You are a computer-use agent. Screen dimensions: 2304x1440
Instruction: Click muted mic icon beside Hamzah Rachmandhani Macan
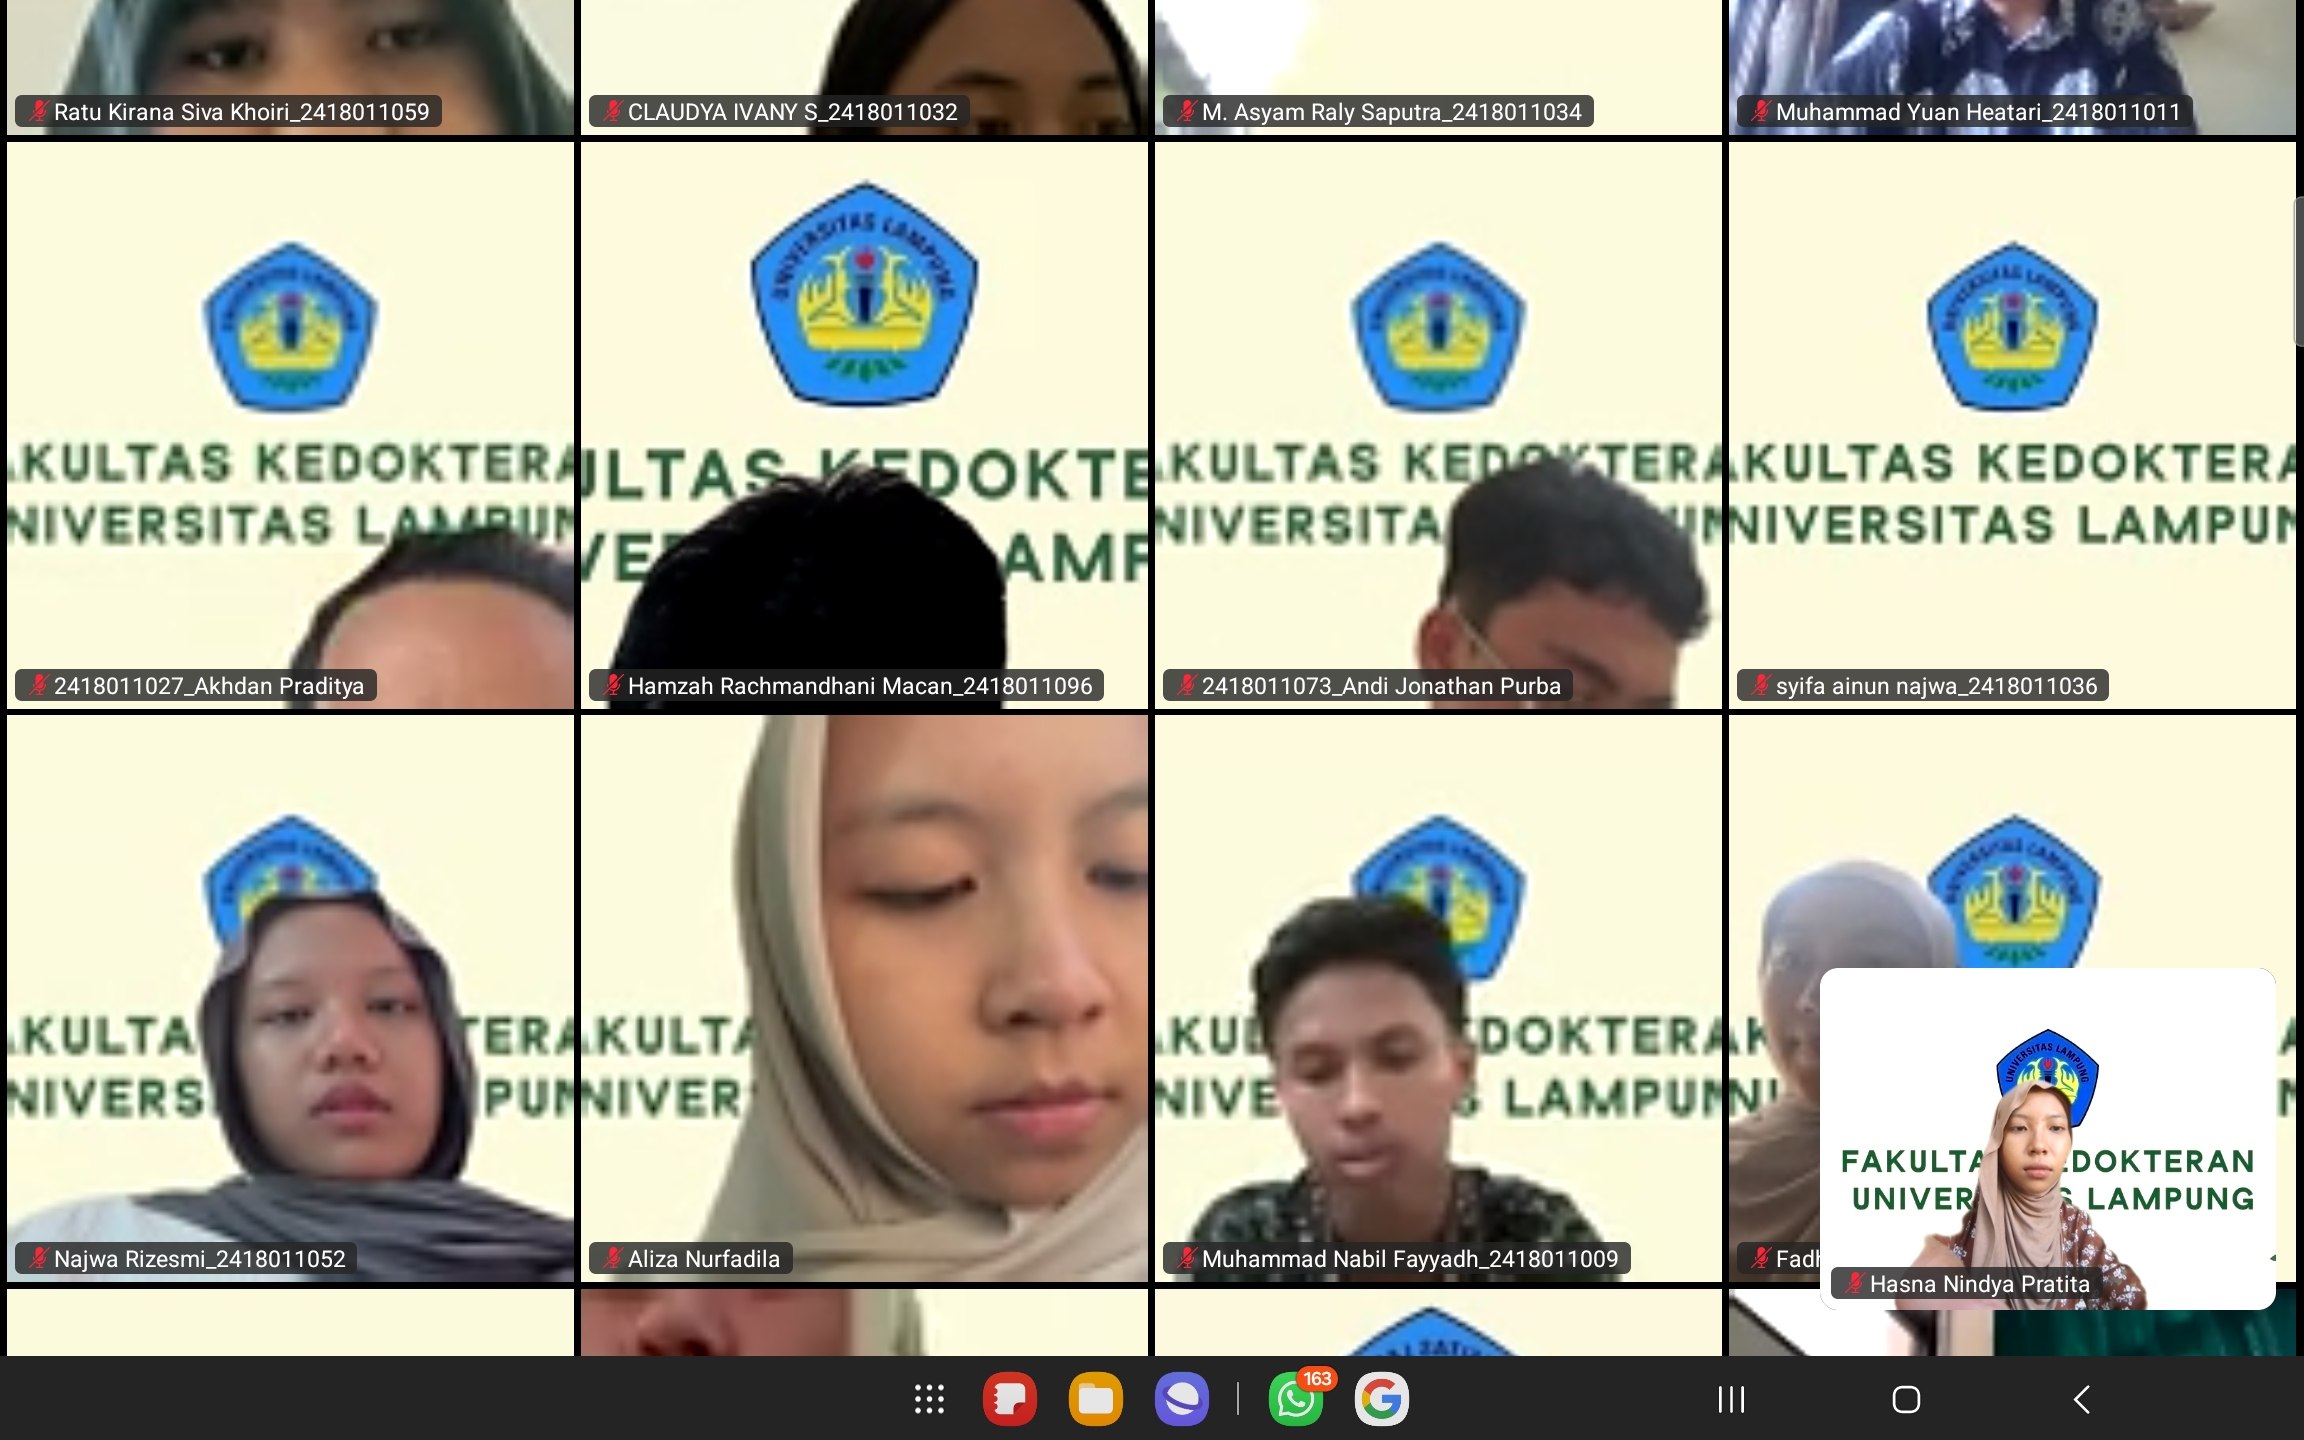(612, 685)
